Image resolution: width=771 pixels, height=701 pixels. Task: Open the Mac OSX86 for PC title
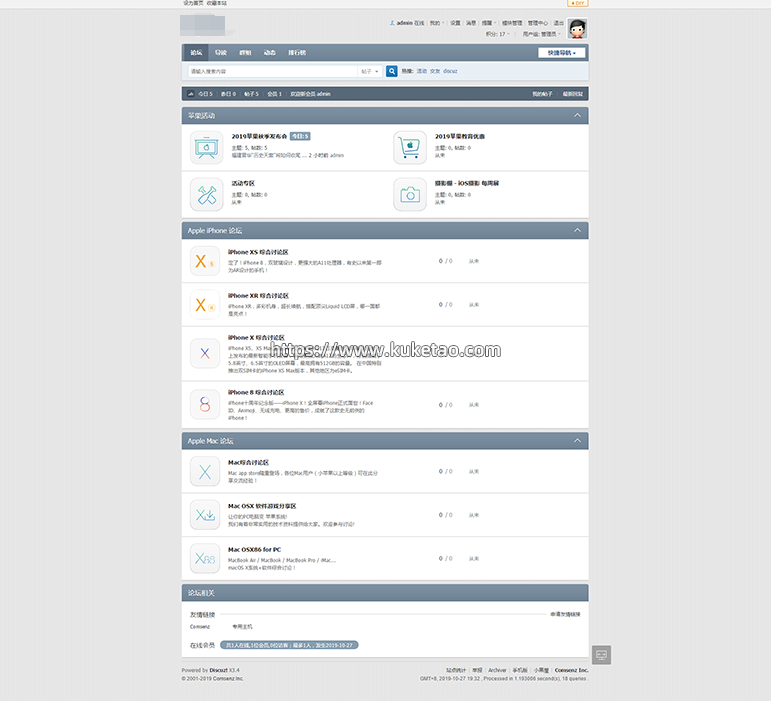(x=254, y=550)
